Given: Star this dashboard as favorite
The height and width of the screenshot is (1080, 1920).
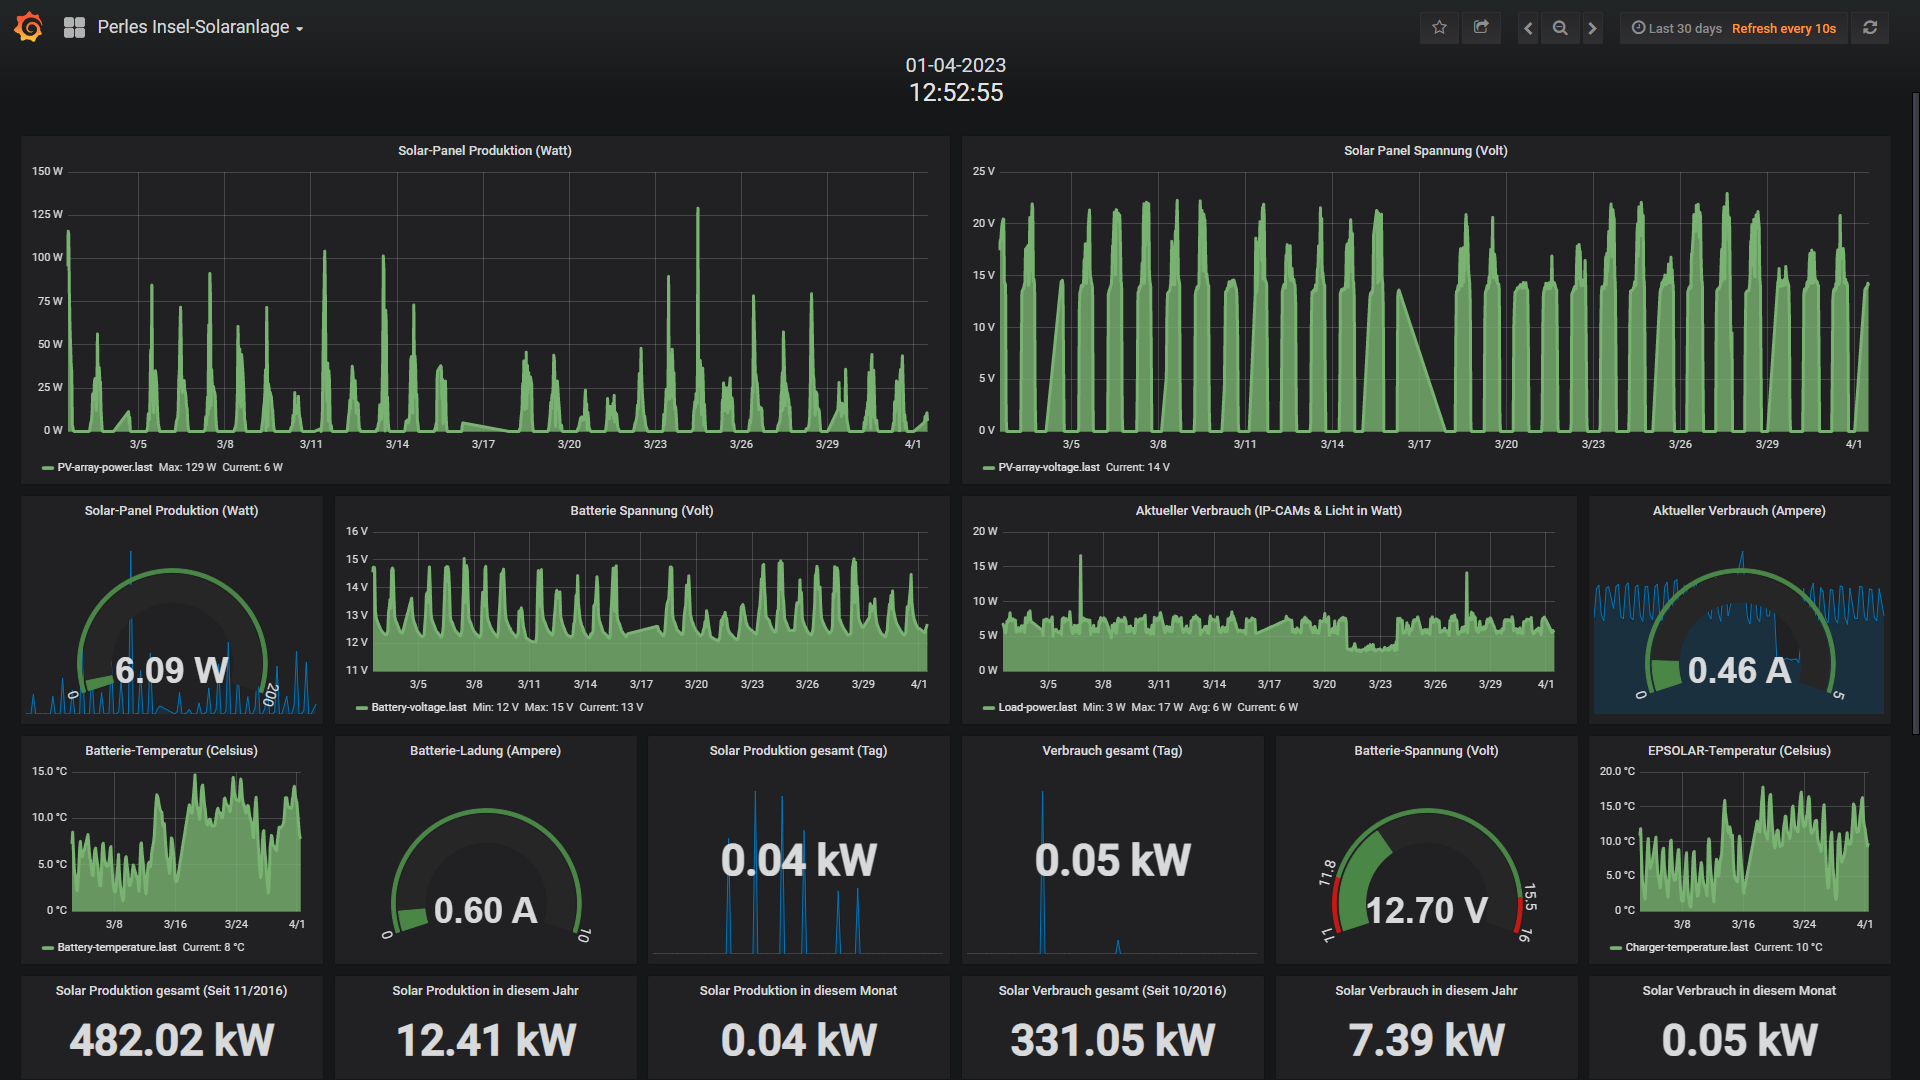Looking at the screenshot, I should [1439, 28].
